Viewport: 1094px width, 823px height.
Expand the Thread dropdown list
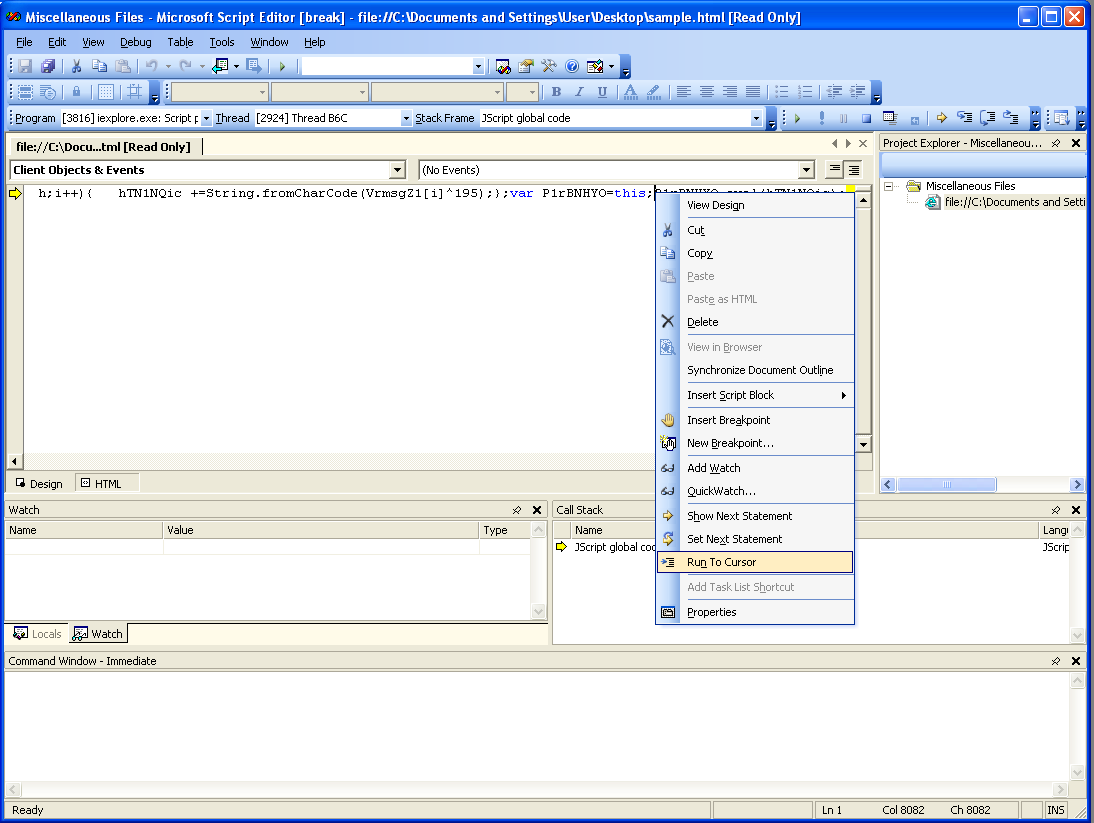click(x=406, y=118)
